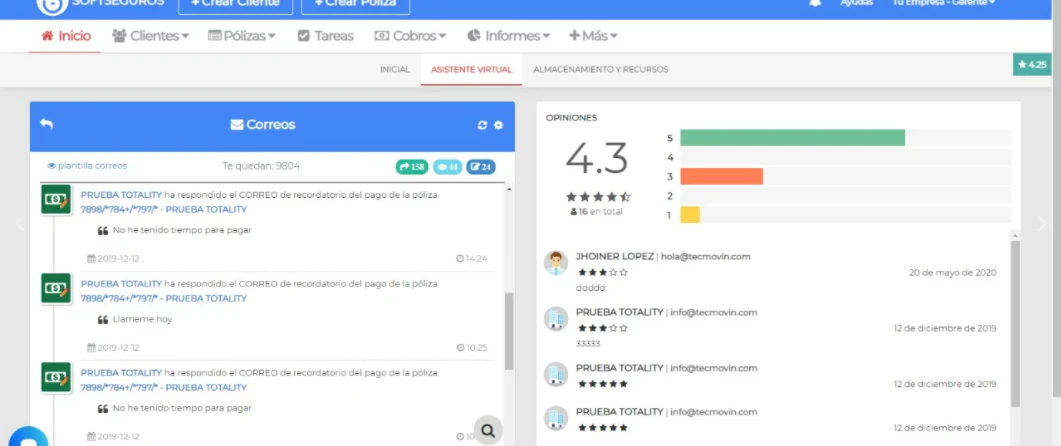
Task: Expand the Informes dropdown menu
Action: [x=508, y=36]
